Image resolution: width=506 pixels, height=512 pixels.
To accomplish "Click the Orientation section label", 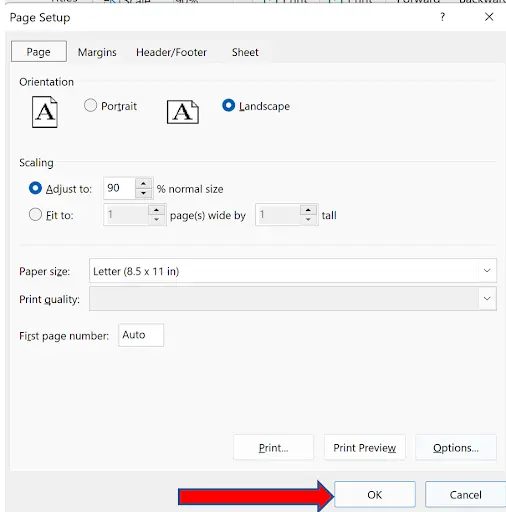I will [46, 82].
